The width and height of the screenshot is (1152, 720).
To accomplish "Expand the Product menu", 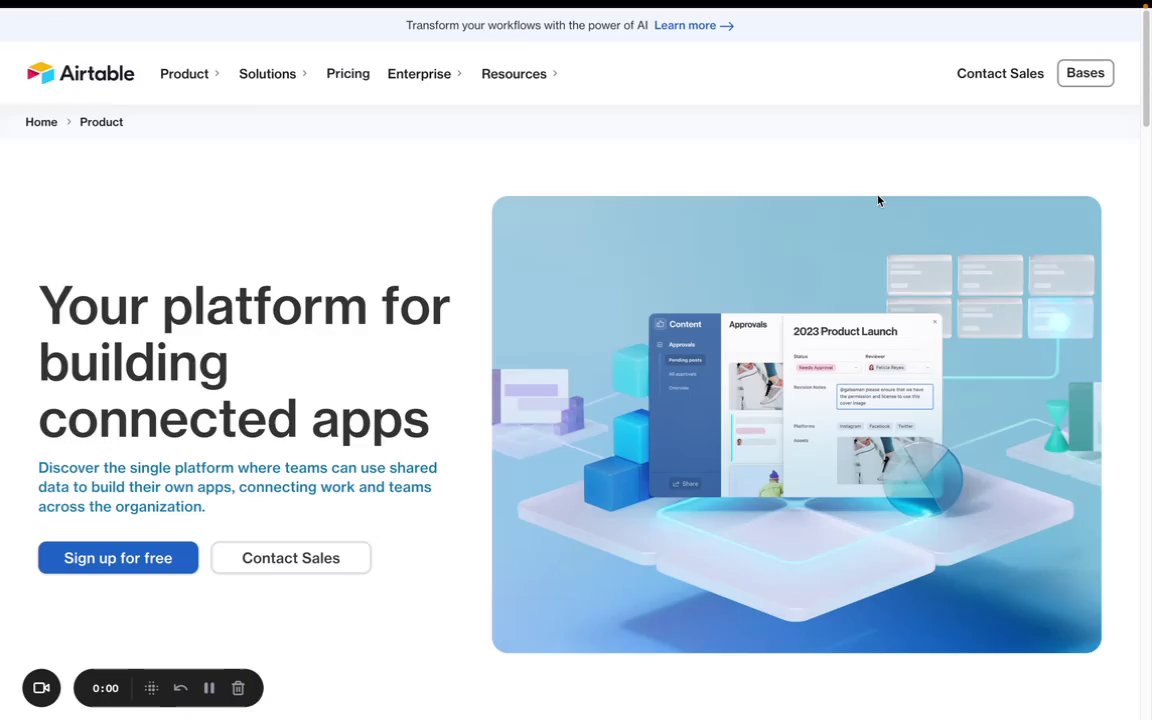I will [190, 74].
